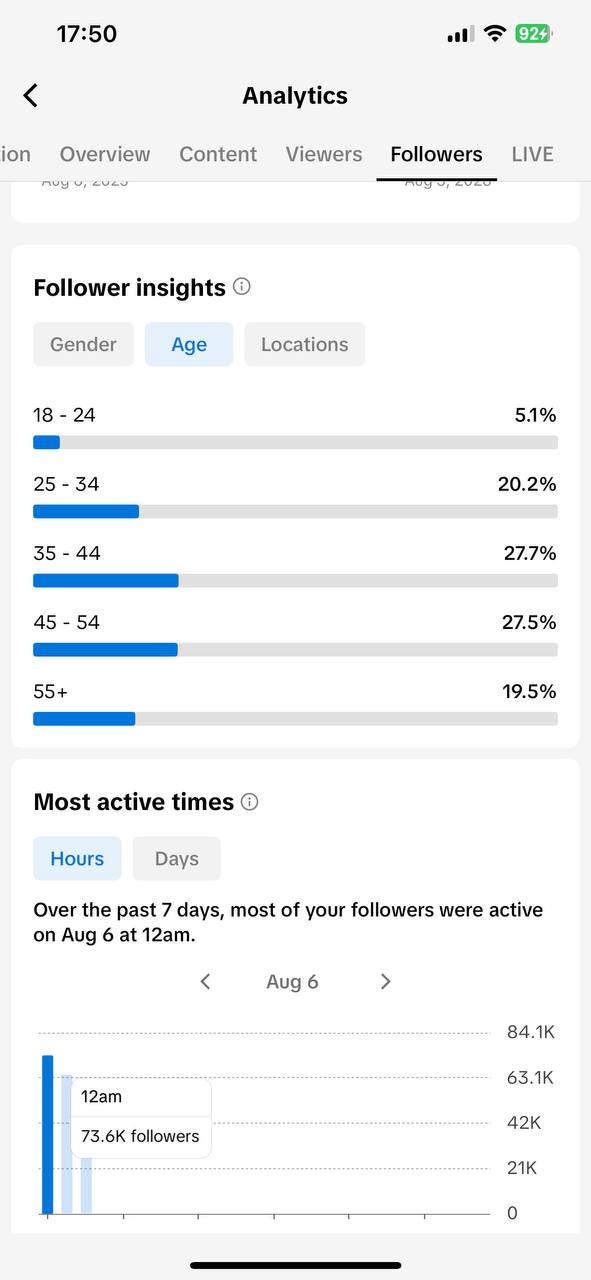Image resolution: width=591 pixels, height=1280 pixels.
Task: Open the LIVE tab
Action: coord(532,154)
